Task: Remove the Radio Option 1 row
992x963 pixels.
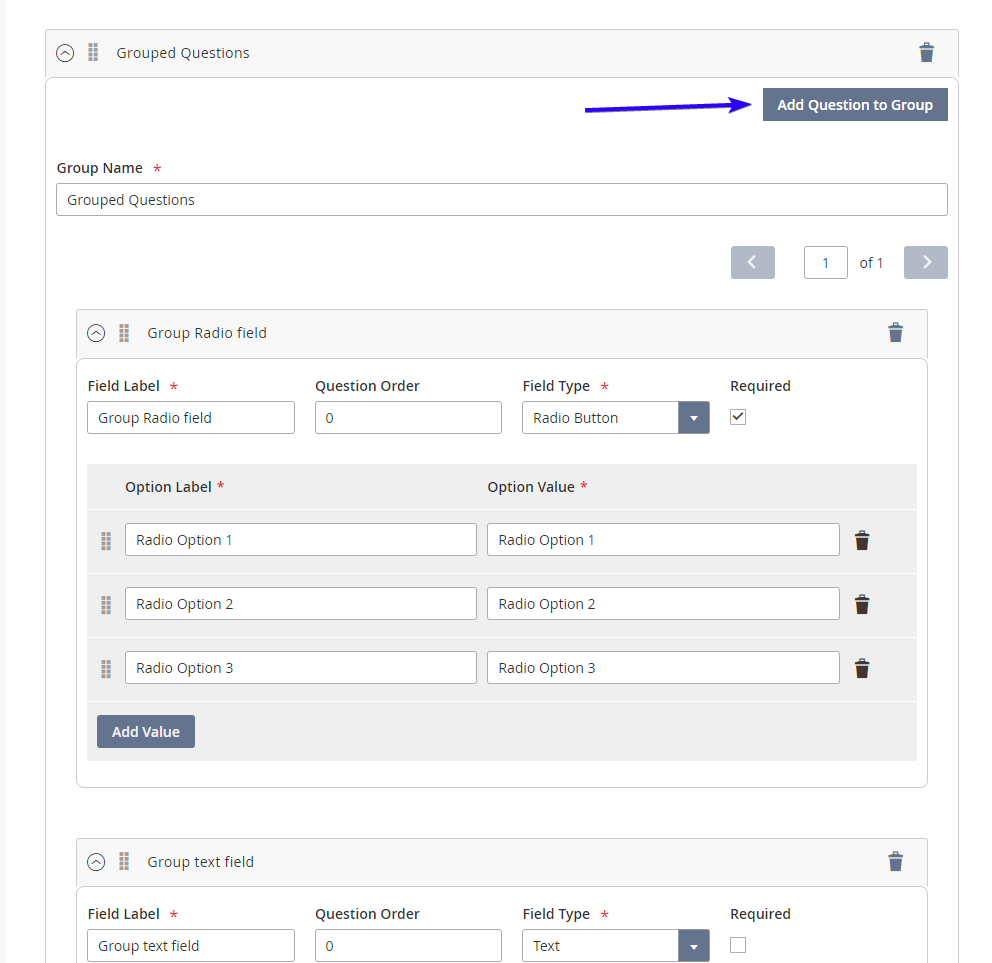Action: [x=861, y=540]
